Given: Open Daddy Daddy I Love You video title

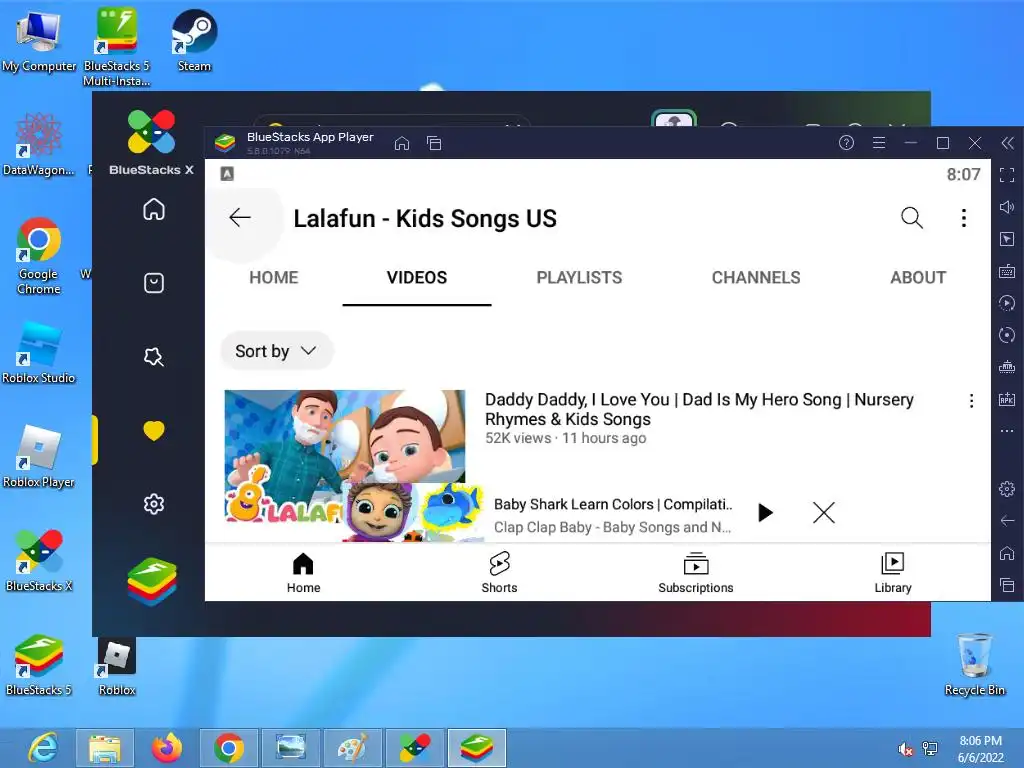Looking at the screenshot, I should coord(699,409).
